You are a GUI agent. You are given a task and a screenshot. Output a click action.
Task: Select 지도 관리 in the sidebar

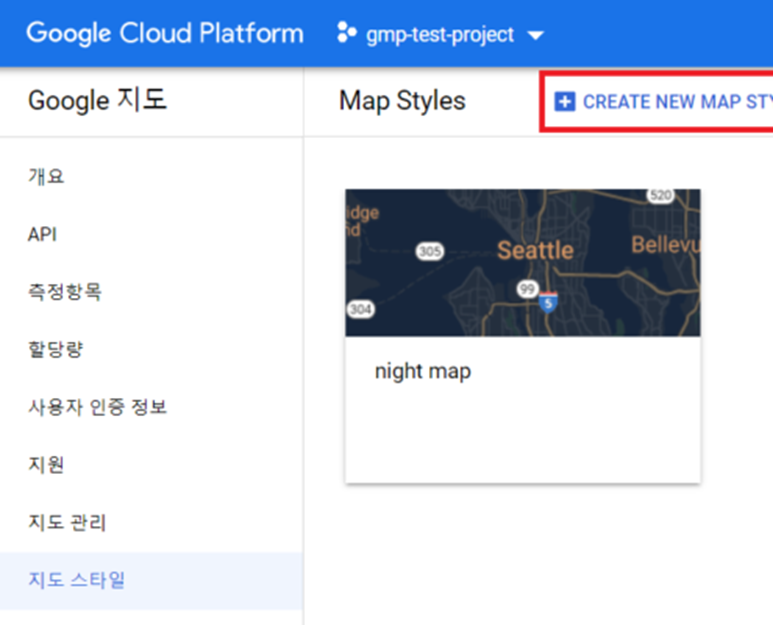pyautogui.click(x=67, y=522)
